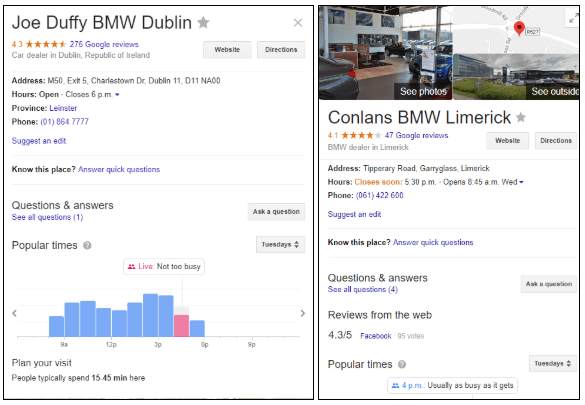The image size is (585, 405).
Task: Select the pink live bar in the chart
Action: (181, 326)
